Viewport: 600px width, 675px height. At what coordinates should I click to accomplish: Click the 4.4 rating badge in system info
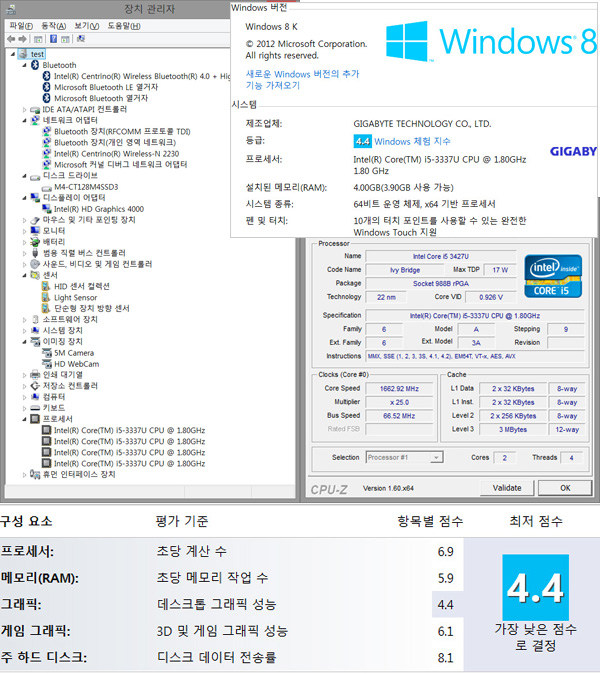(x=362, y=142)
